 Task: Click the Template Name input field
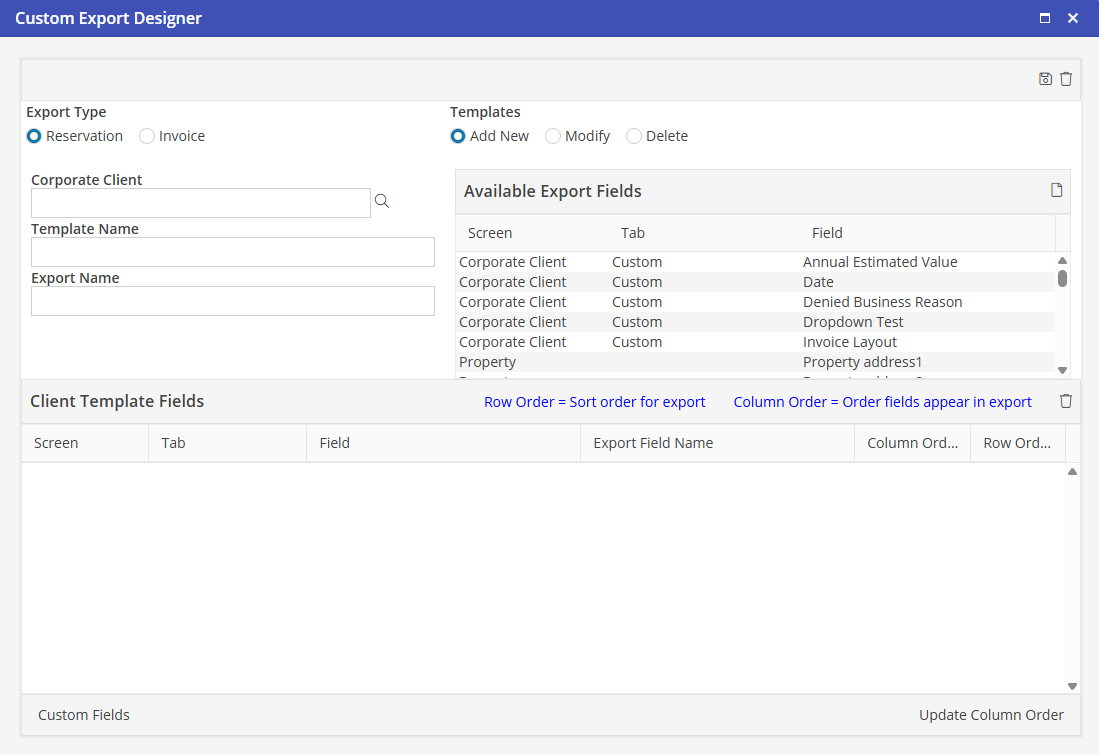click(x=233, y=252)
